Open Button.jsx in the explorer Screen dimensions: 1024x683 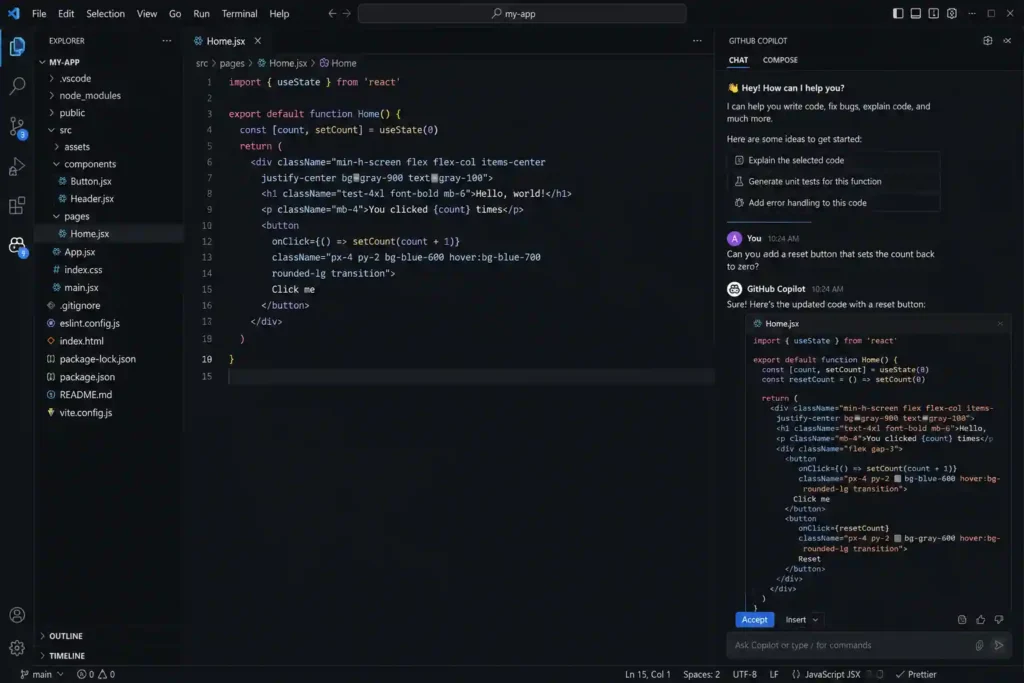point(91,182)
